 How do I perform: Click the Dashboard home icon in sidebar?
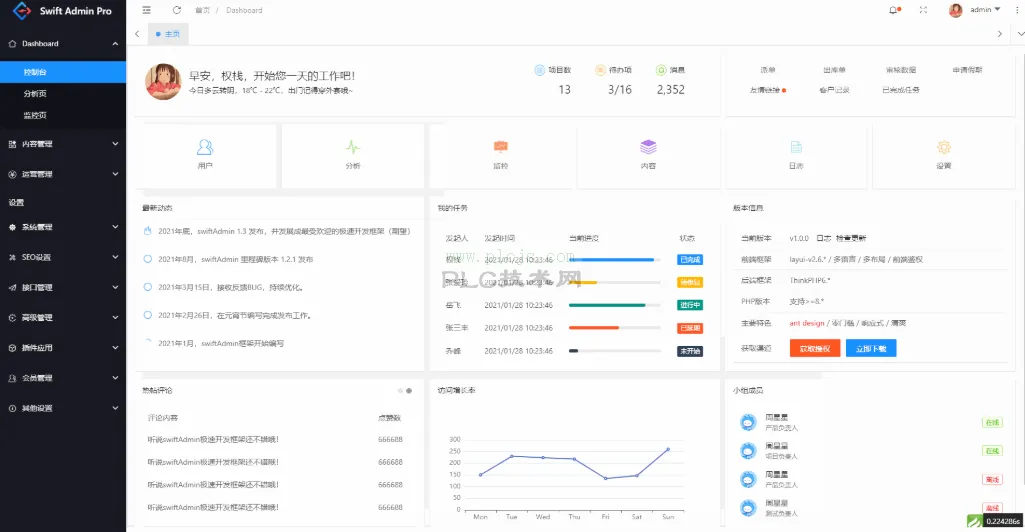pos(12,44)
